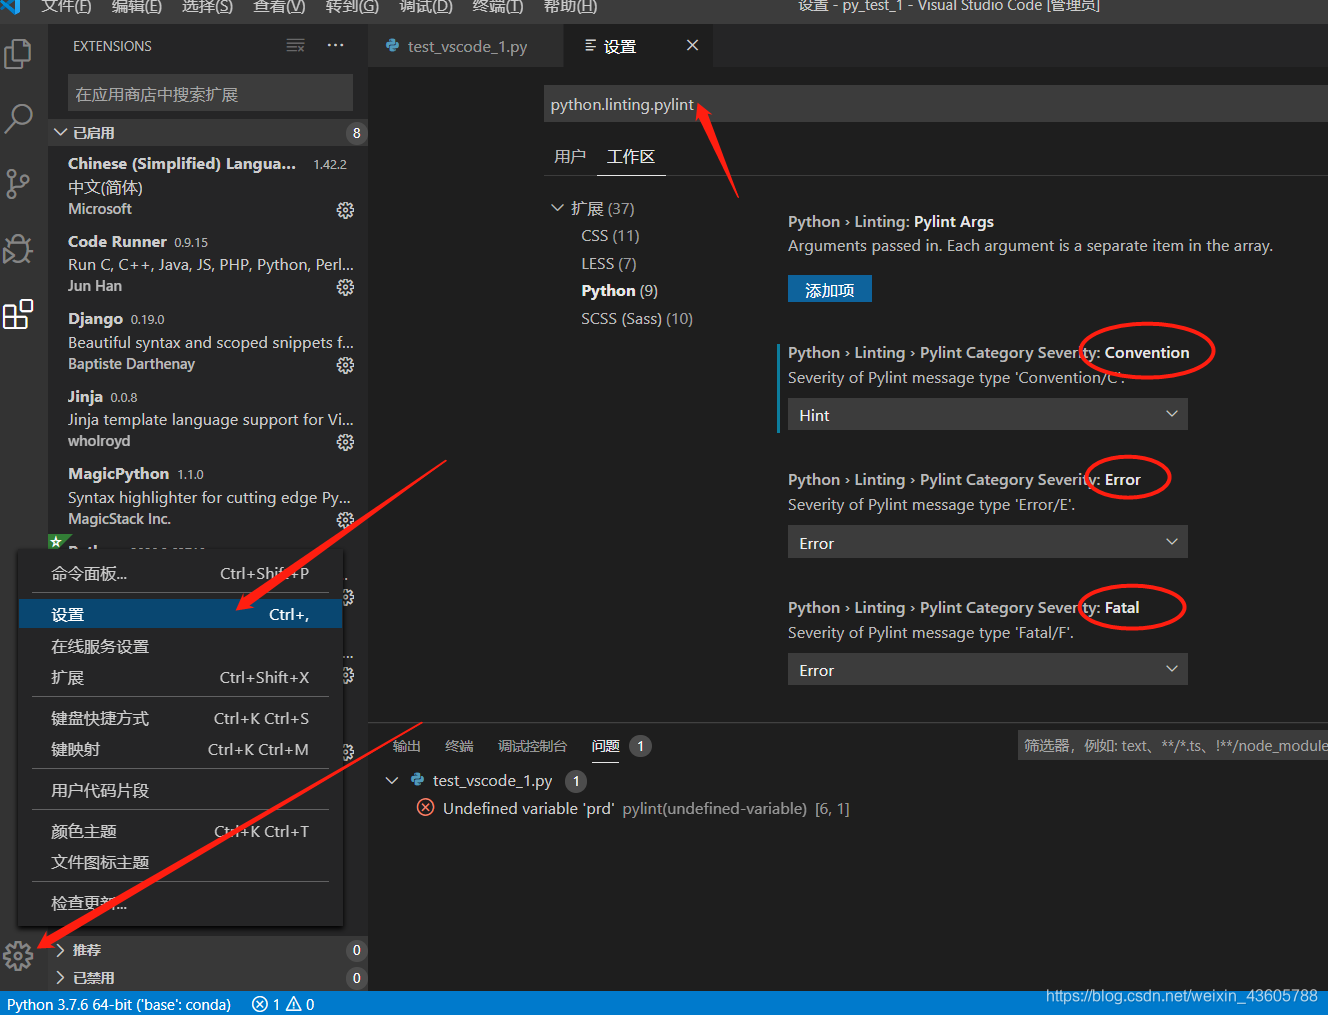Open gear menu for Jinja extension
This screenshot has height=1015, width=1328.
coord(345,442)
